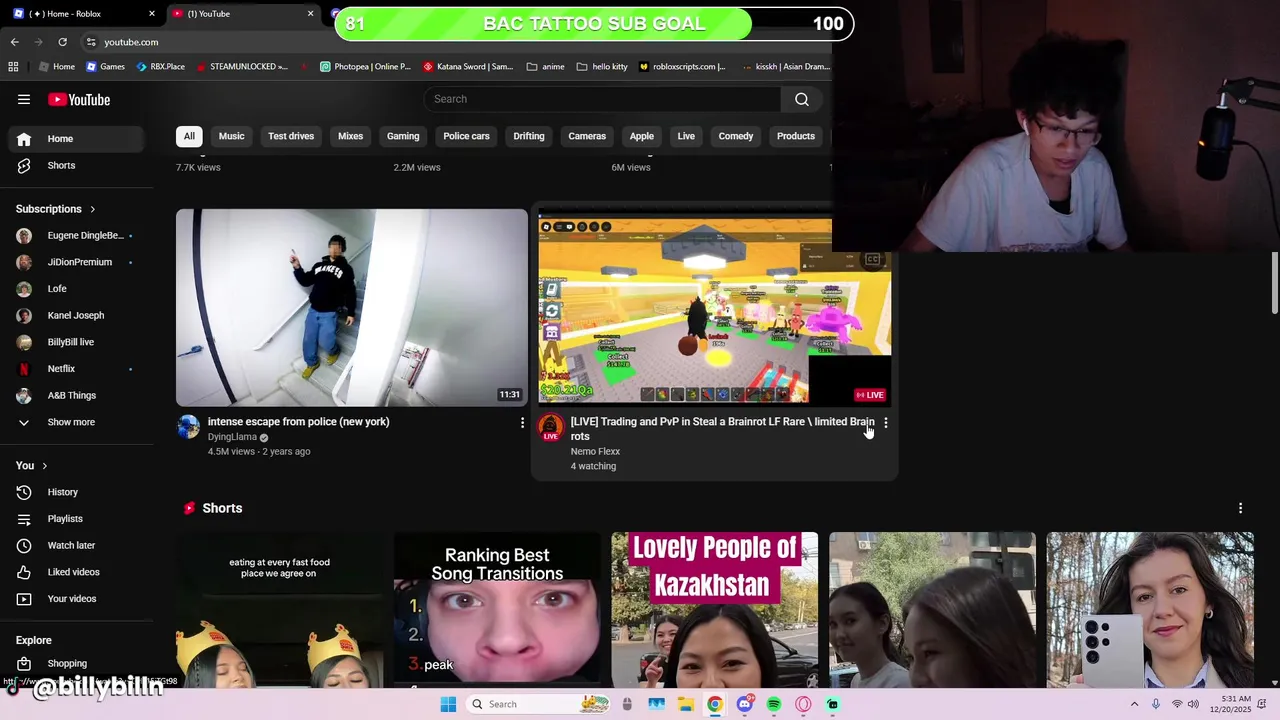The width and height of the screenshot is (1280, 720).
Task: Open the Shorts shelf options menu
Action: [x=1240, y=508]
